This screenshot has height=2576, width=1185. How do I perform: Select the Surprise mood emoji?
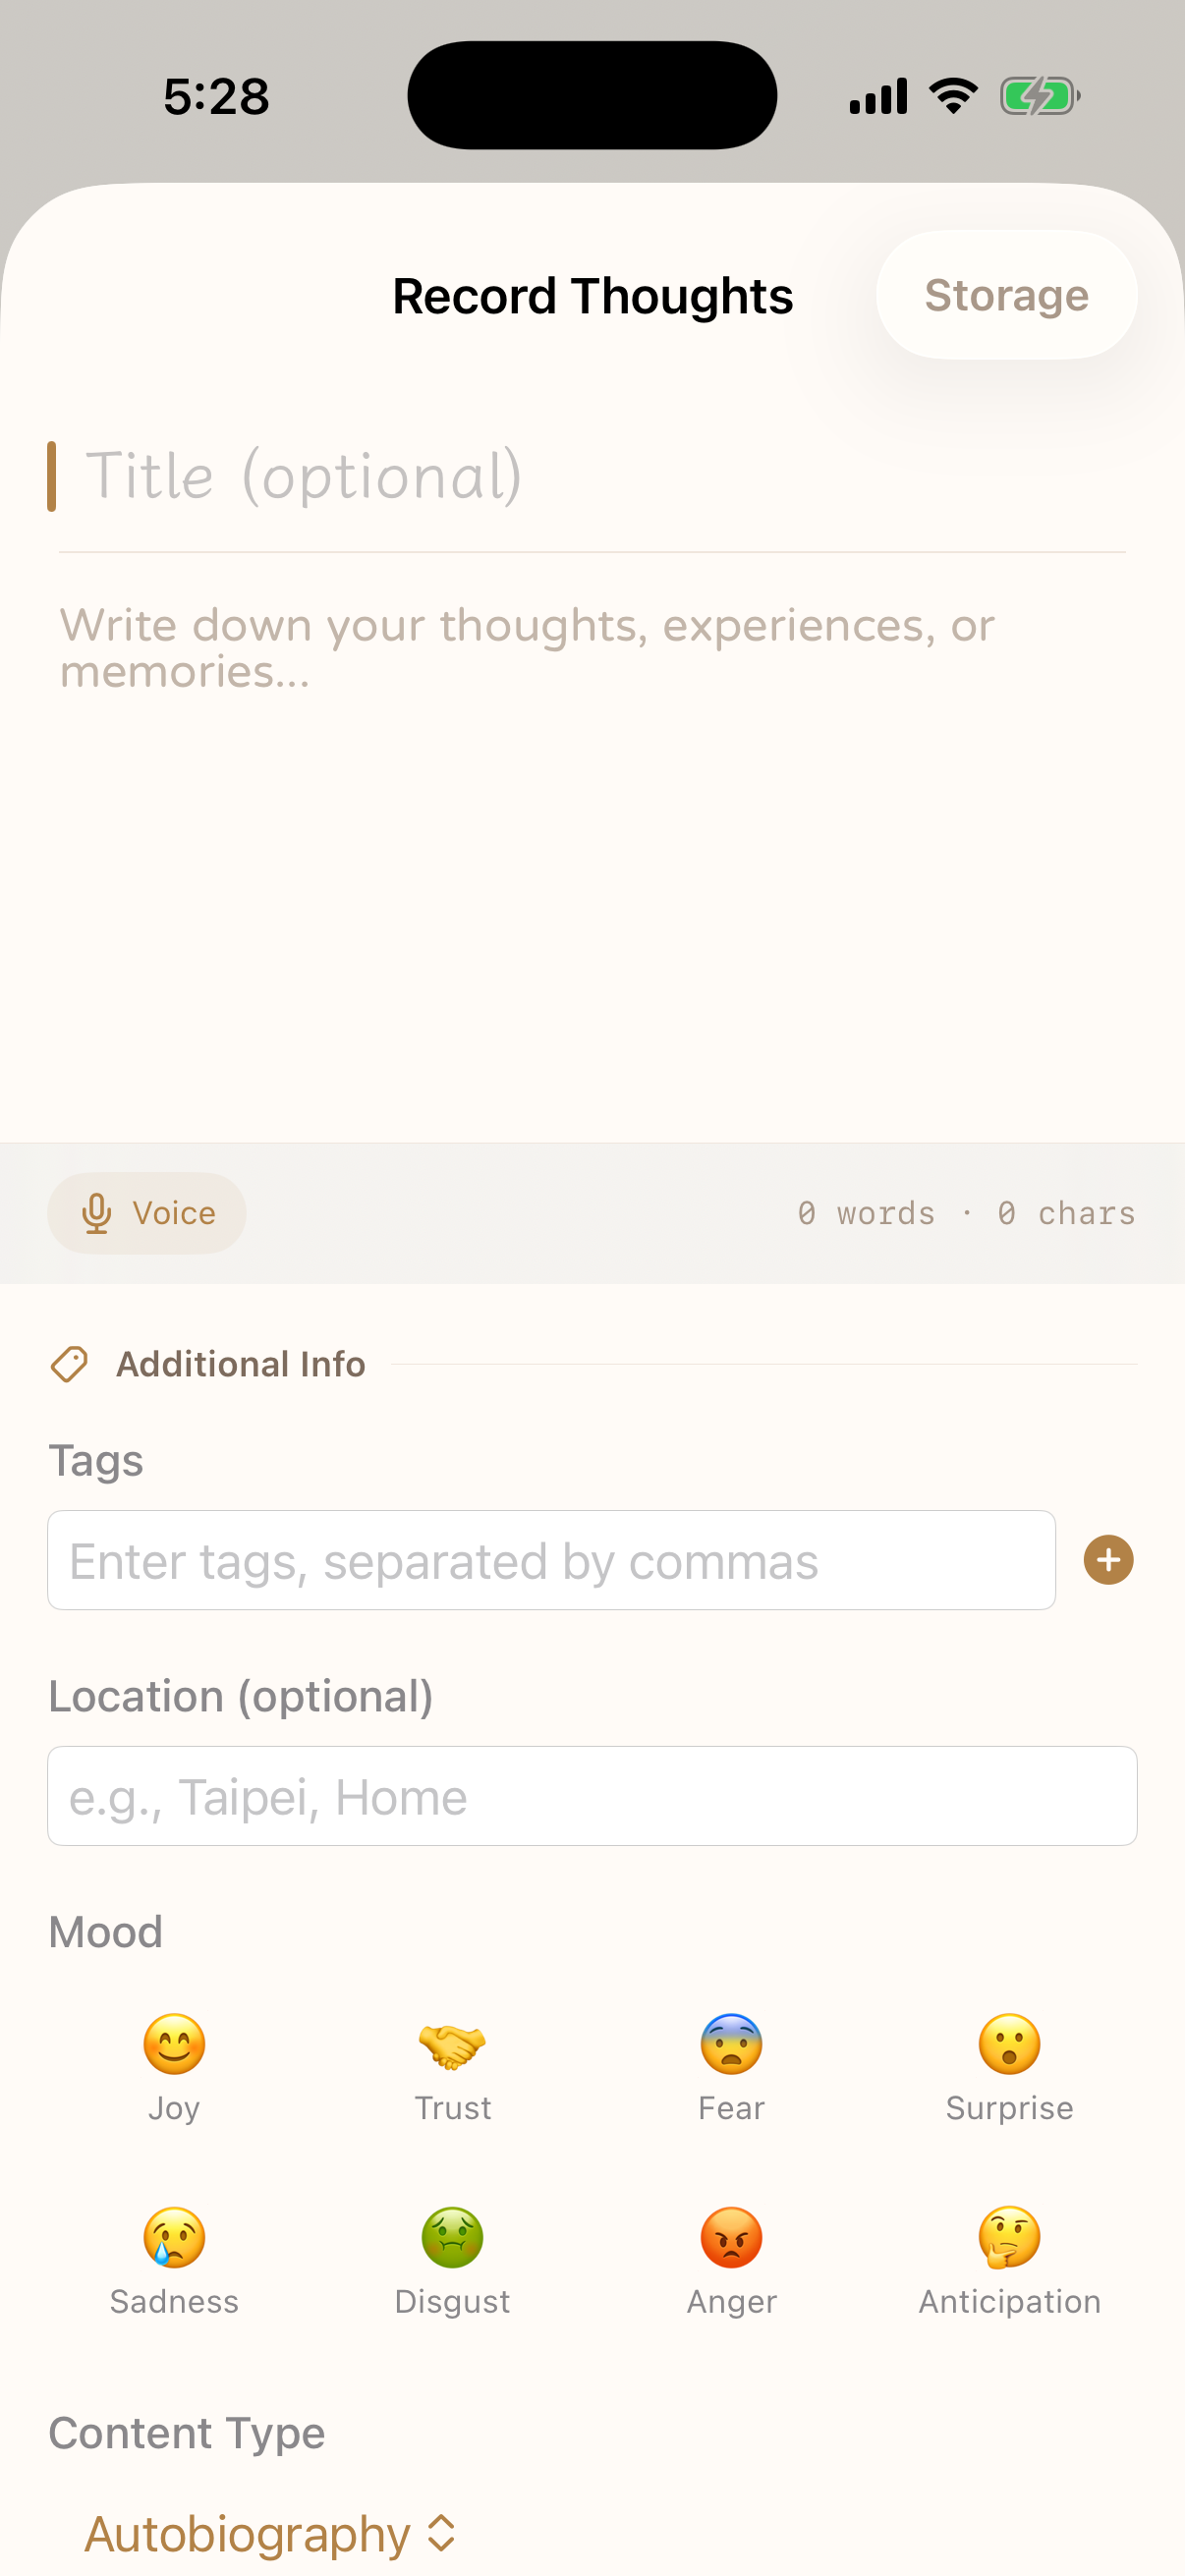point(1009,2045)
